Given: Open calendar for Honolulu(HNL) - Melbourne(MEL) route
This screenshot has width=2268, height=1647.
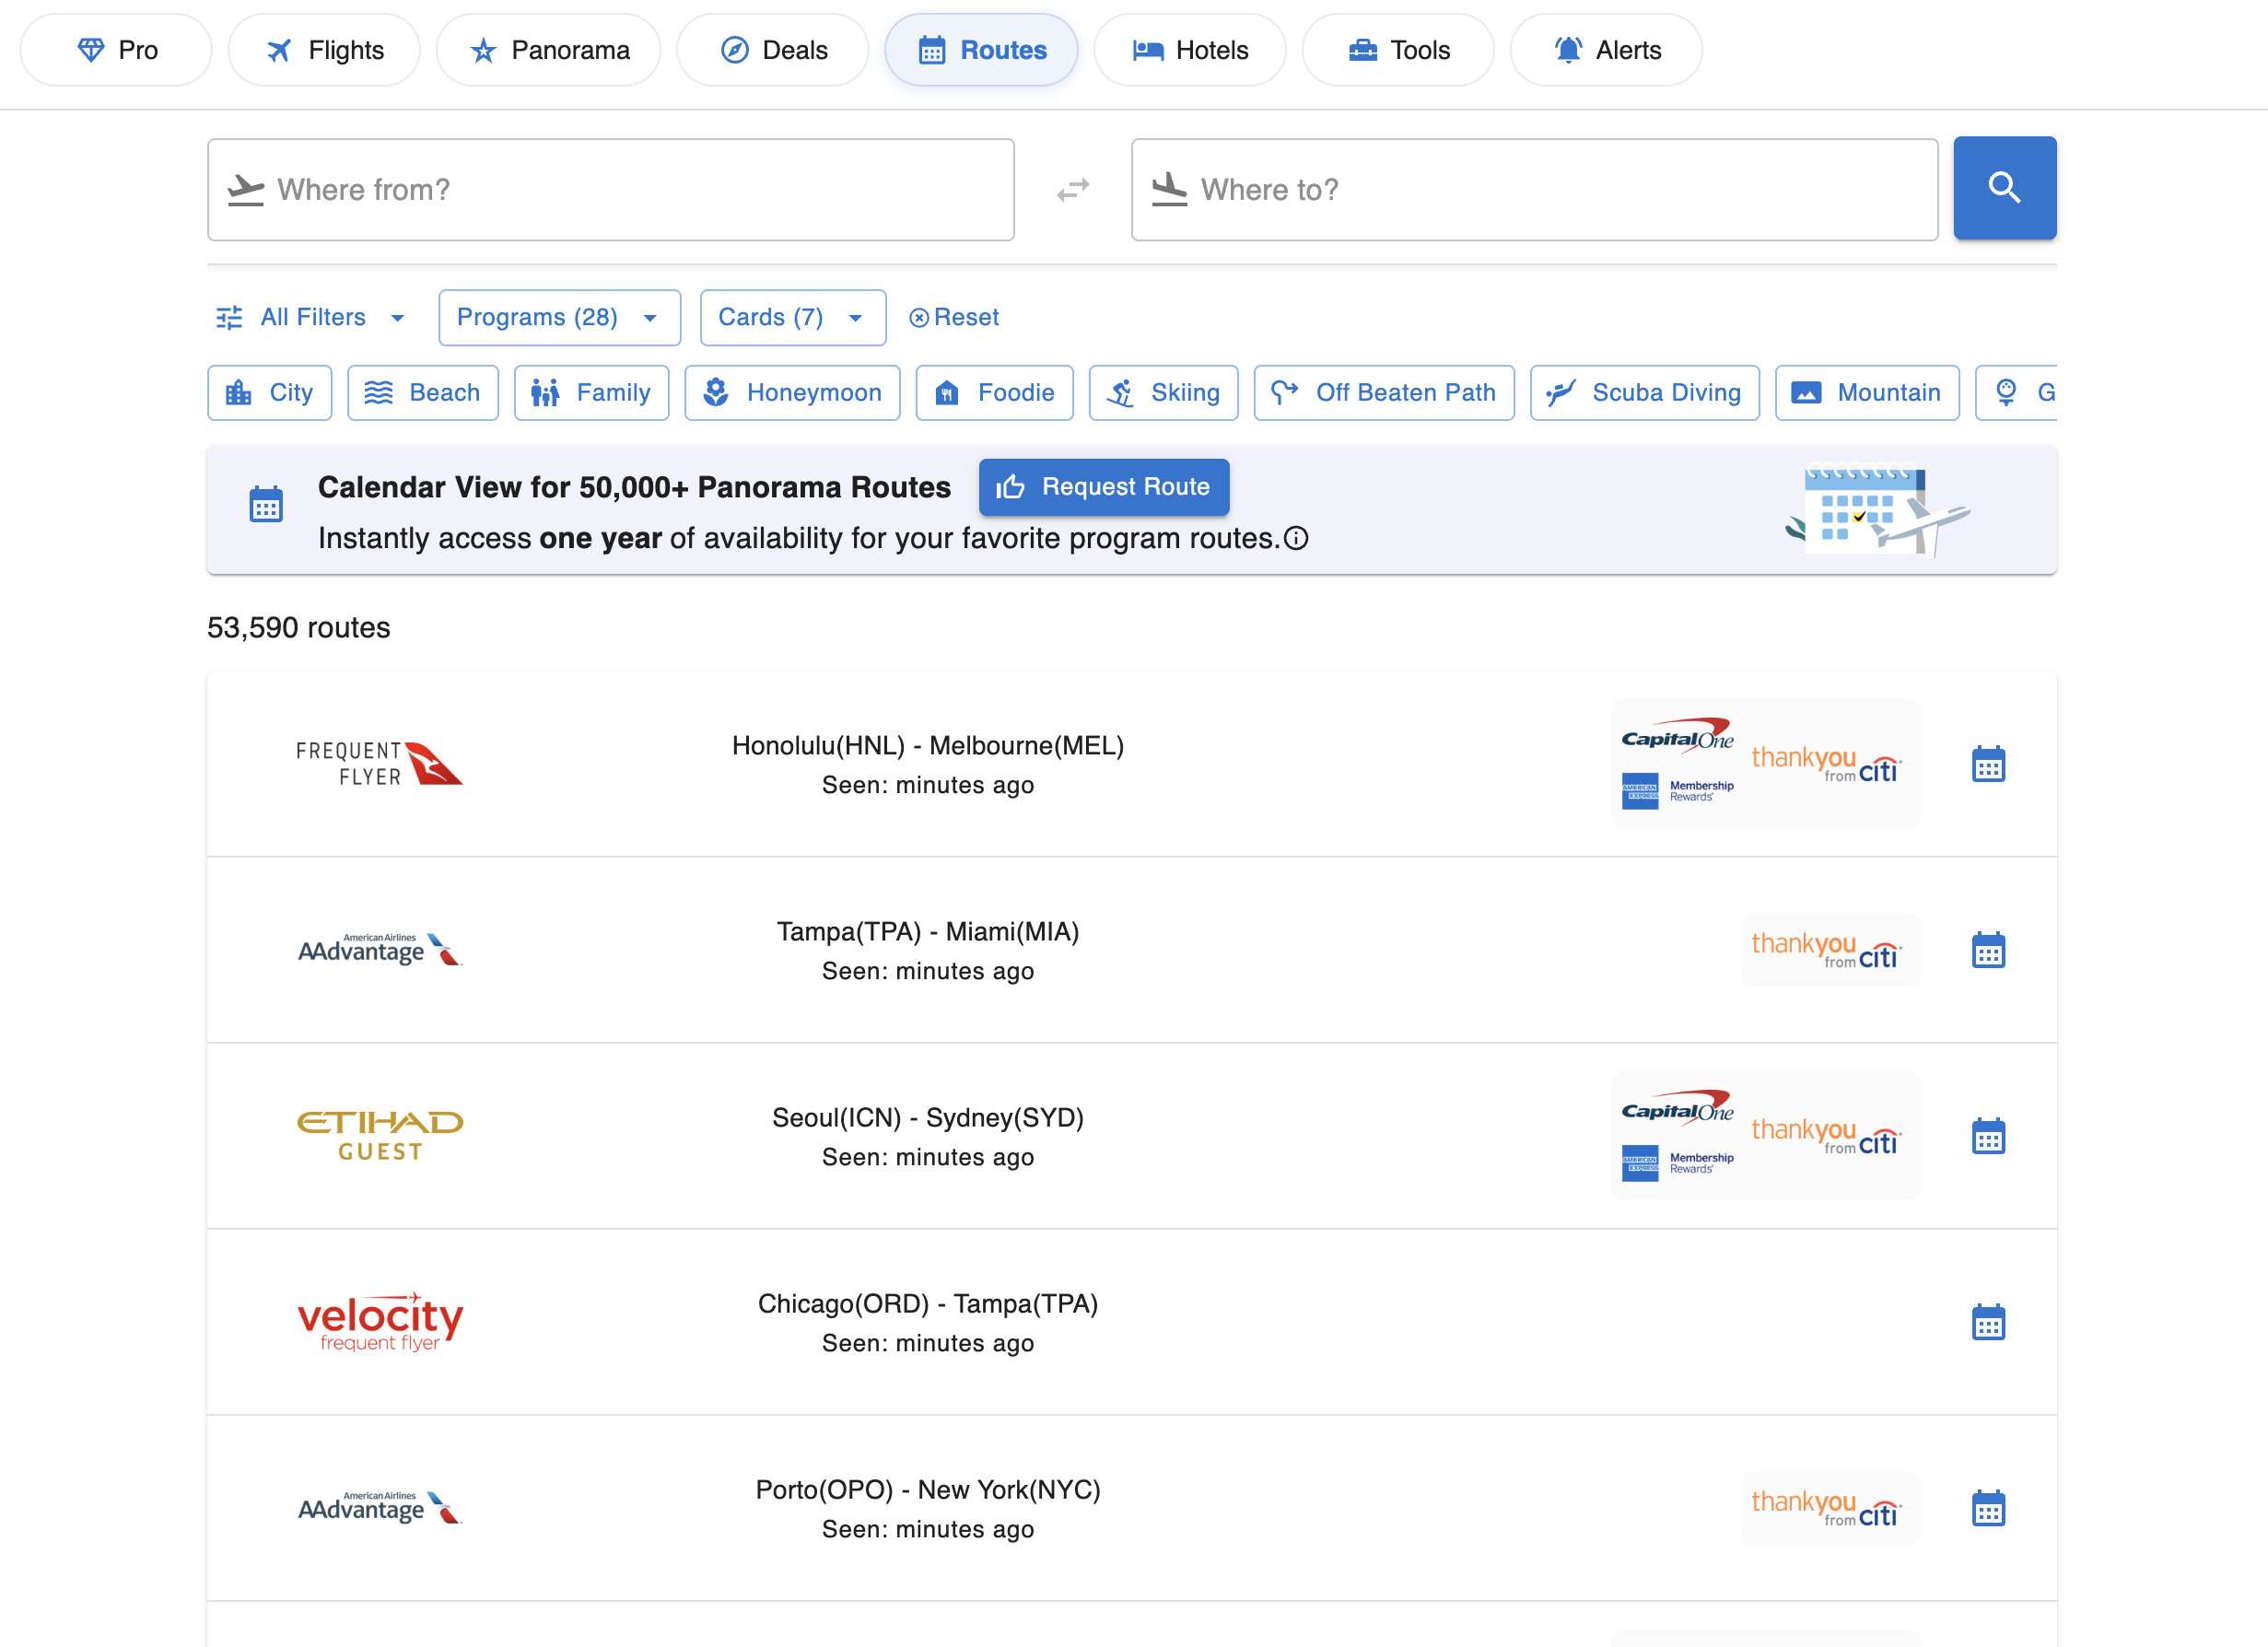Looking at the screenshot, I should (x=1988, y=764).
